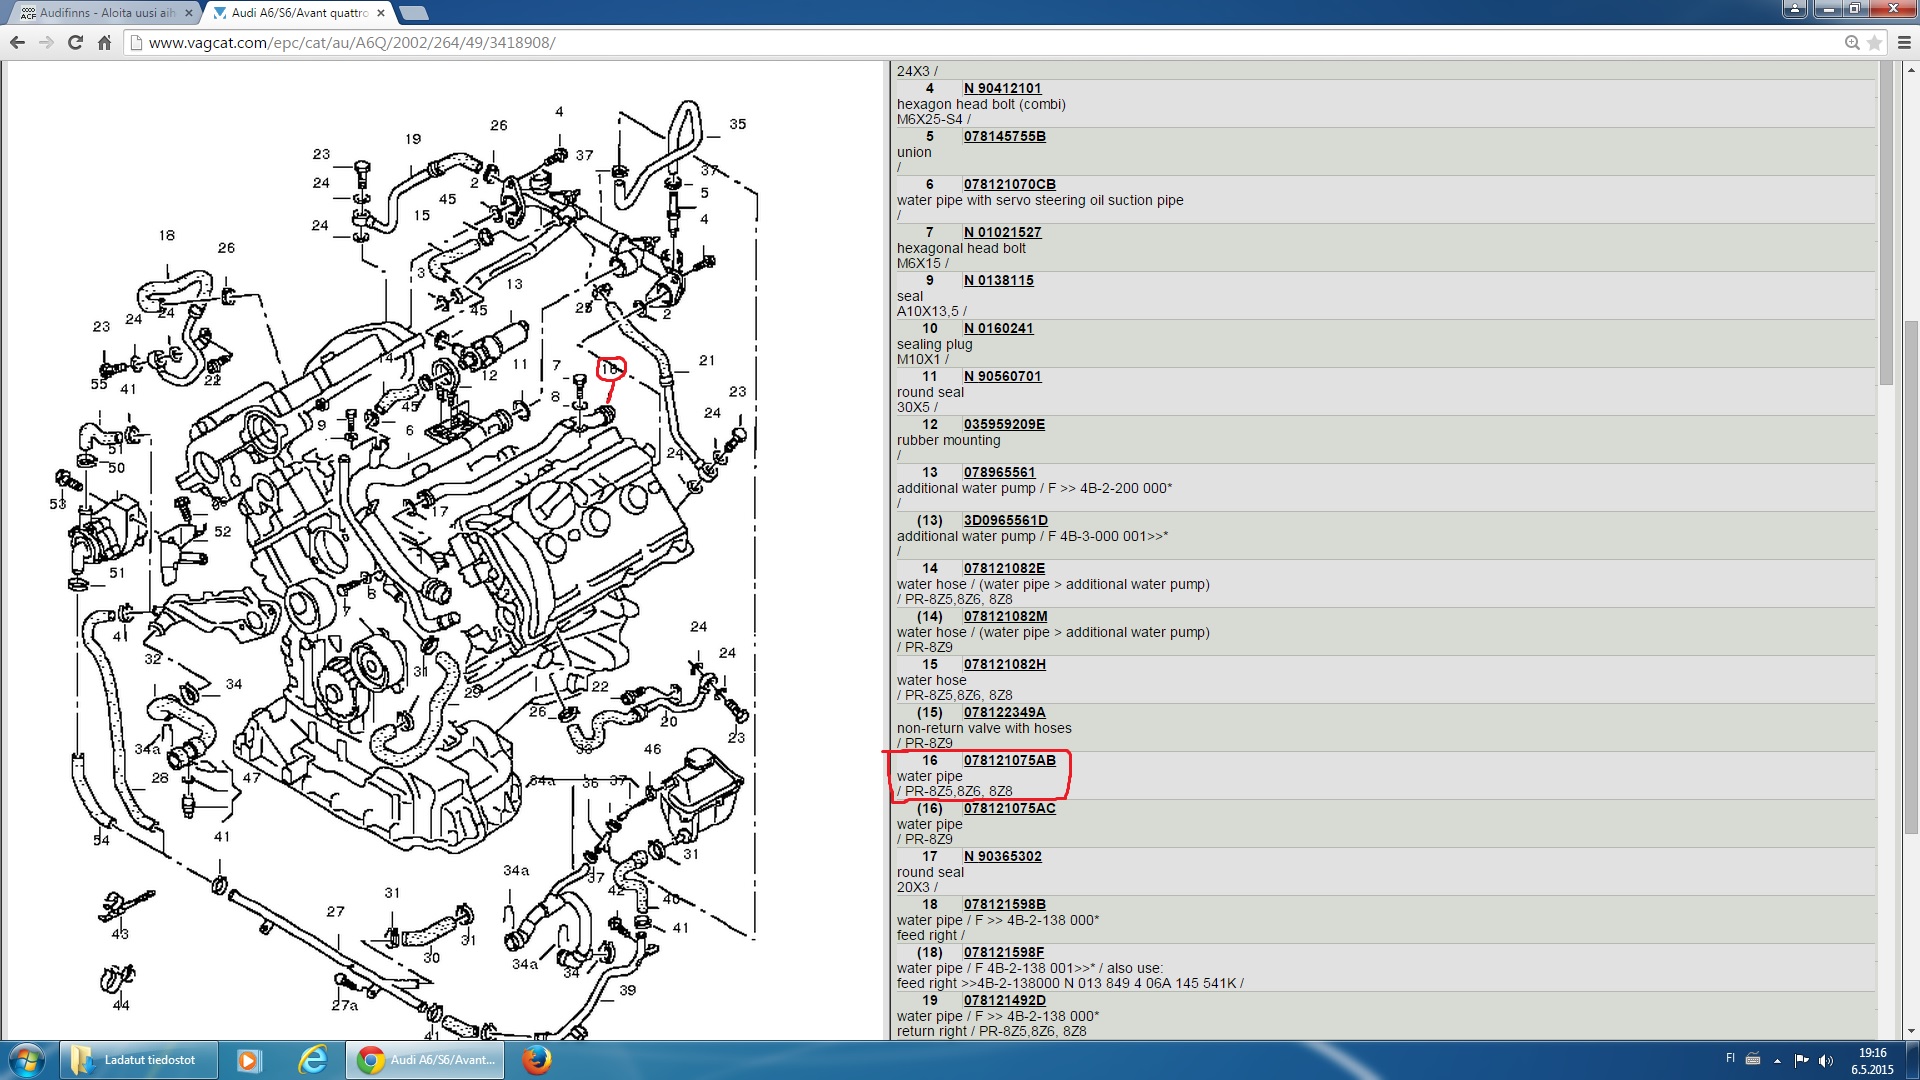Reload the page with refresh icon
Image resolution: width=1920 pixels, height=1080 pixels.
(x=75, y=43)
